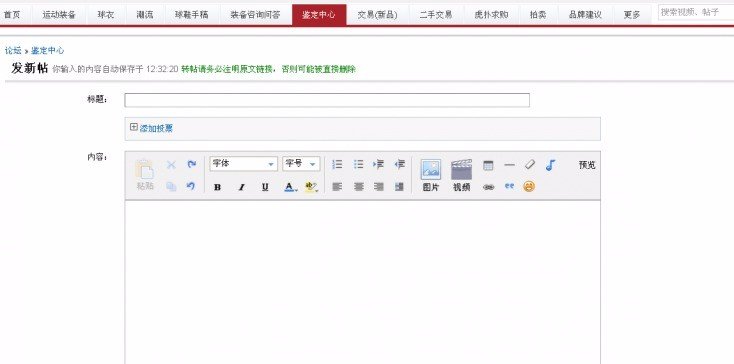The height and width of the screenshot is (364, 734).
Task: Insert an image (图片)
Action: click(431, 175)
